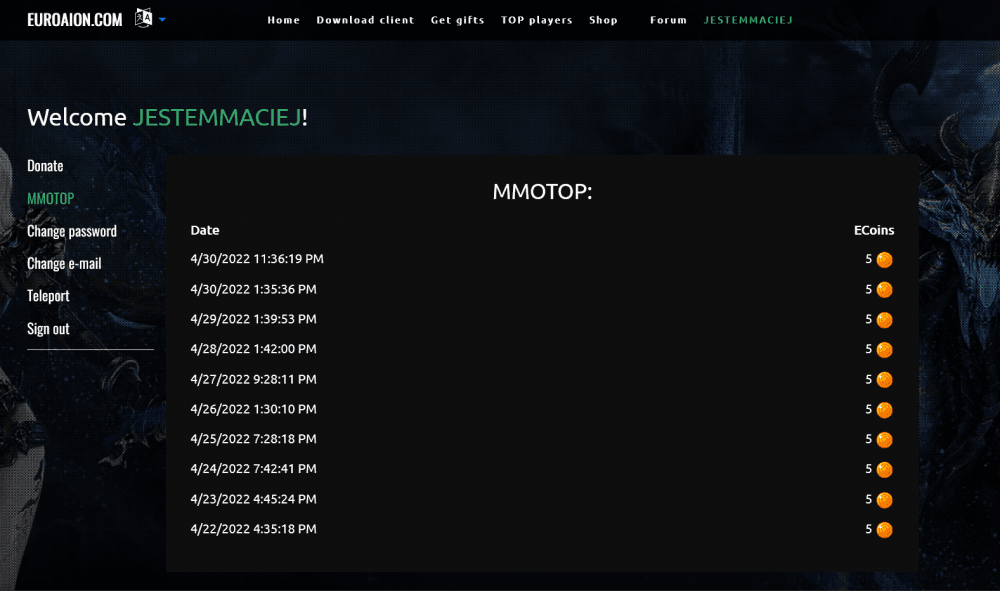Click the coin icon on 4/22/2022 row
Screen dimensions: 1000x591
(x=884, y=530)
